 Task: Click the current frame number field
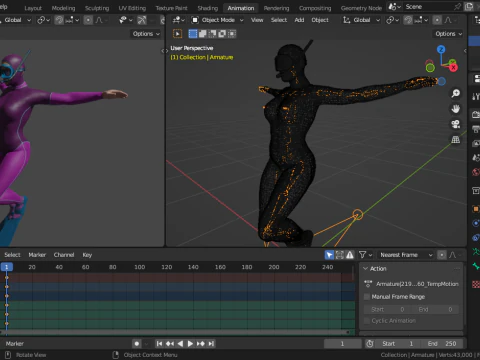click(343, 344)
